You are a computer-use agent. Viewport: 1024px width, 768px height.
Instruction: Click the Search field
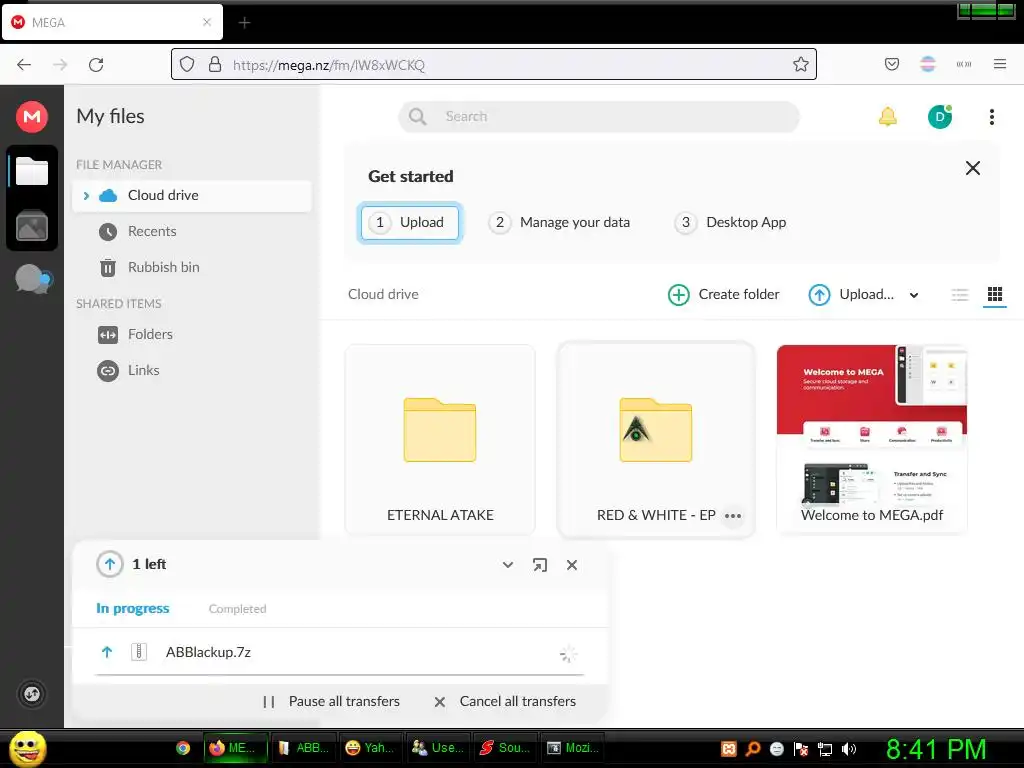click(599, 117)
